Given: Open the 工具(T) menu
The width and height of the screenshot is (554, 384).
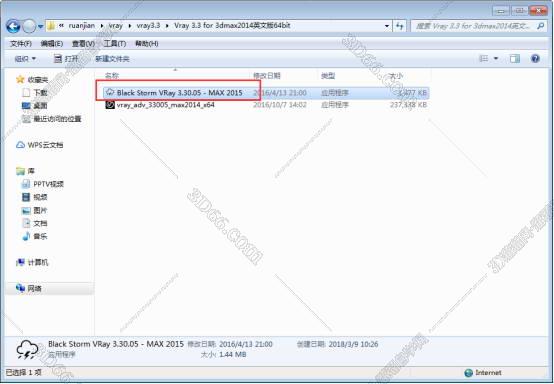Looking at the screenshot, I should click(114, 44).
